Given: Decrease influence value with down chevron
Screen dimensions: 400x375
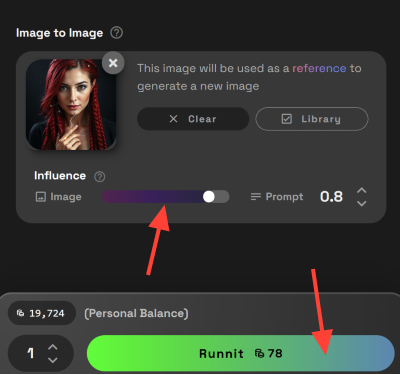Looking at the screenshot, I should pyautogui.click(x=362, y=203).
